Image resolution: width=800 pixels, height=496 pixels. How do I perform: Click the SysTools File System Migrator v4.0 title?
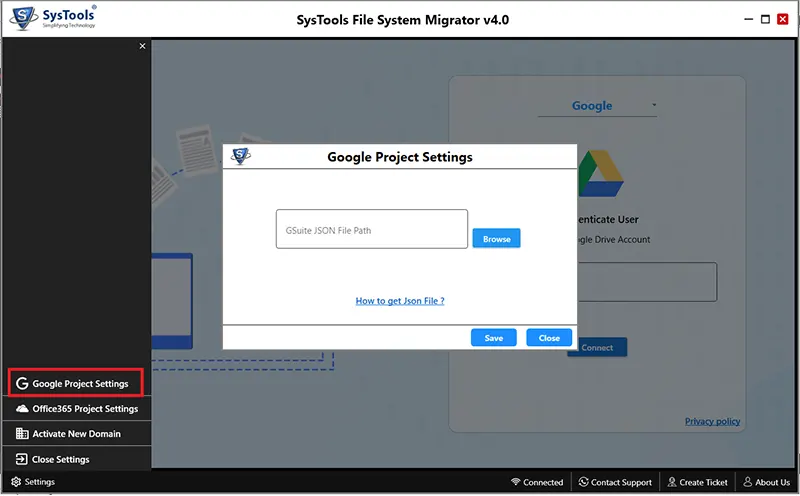[x=403, y=20]
